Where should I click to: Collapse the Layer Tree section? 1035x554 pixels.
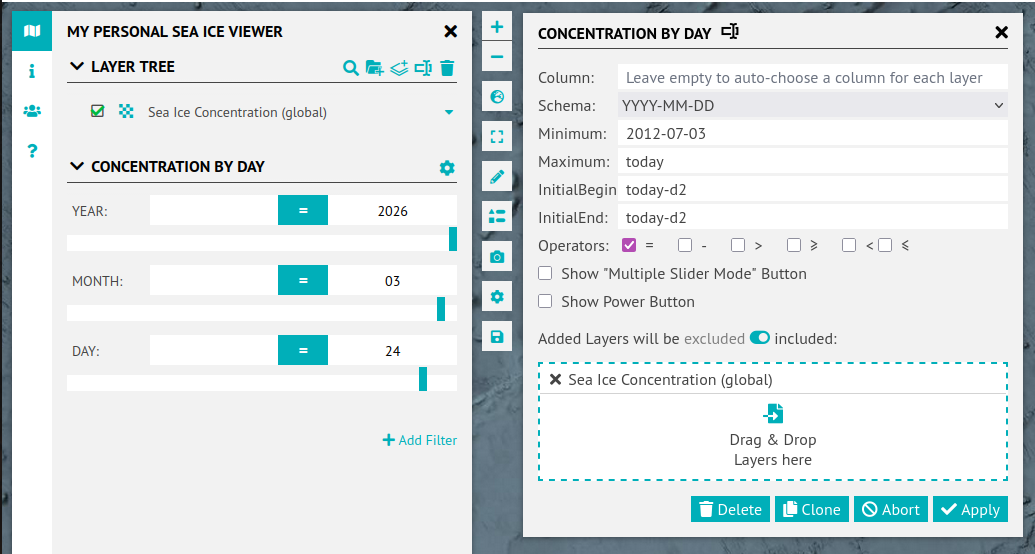[77, 66]
